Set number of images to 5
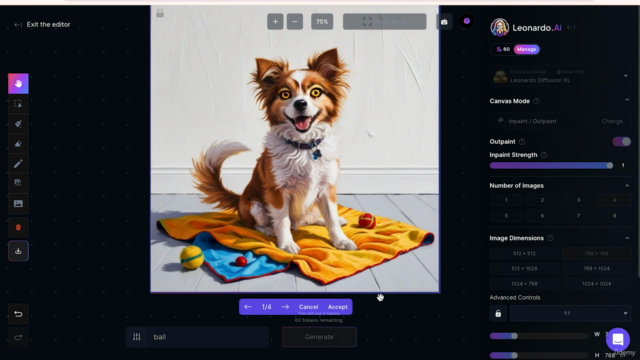 506,216
